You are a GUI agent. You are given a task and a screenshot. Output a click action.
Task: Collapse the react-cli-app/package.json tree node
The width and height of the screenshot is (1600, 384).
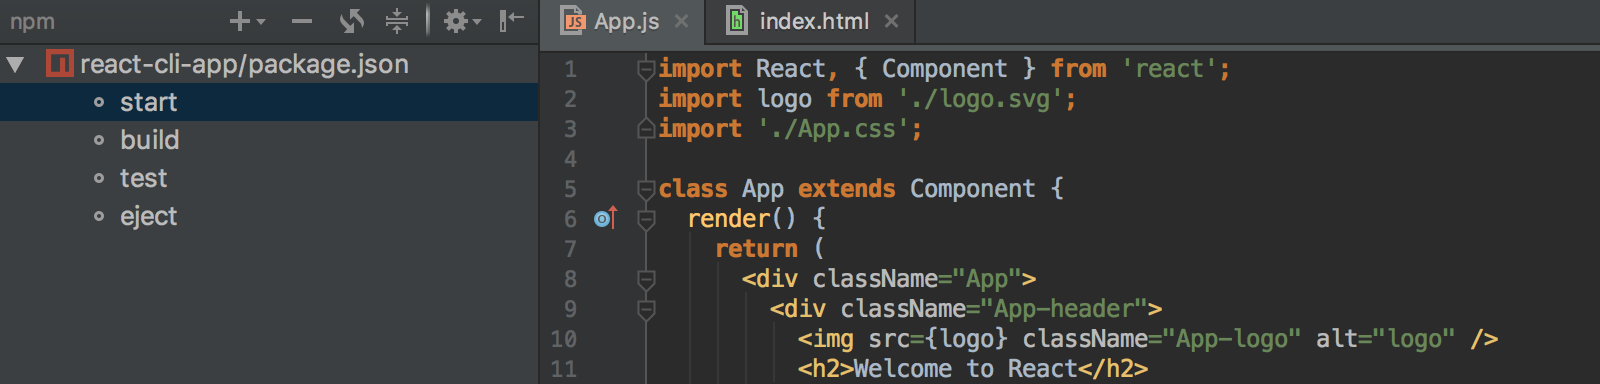(x=15, y=65)
